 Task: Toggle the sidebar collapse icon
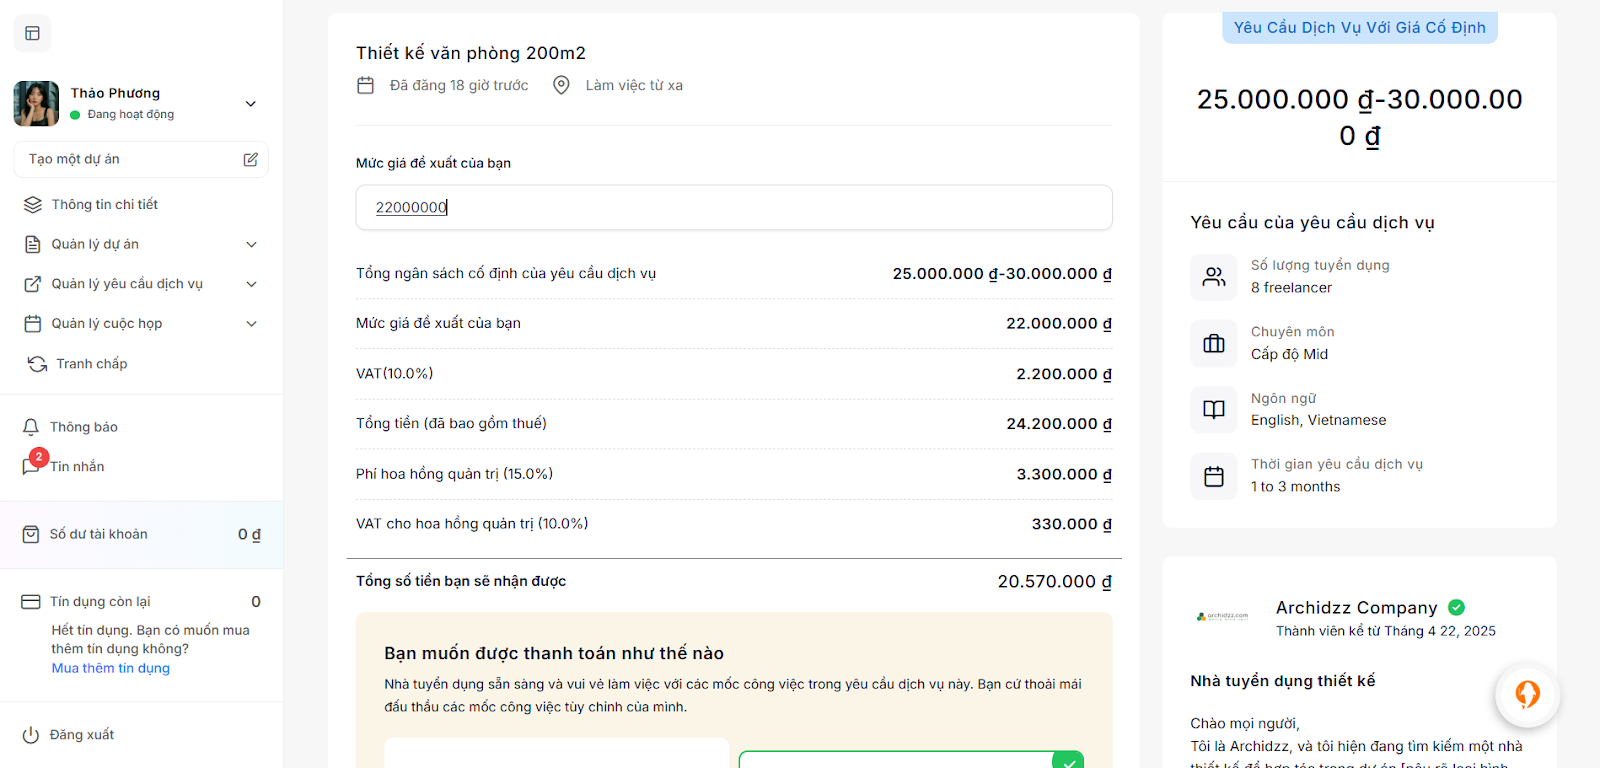32,34
